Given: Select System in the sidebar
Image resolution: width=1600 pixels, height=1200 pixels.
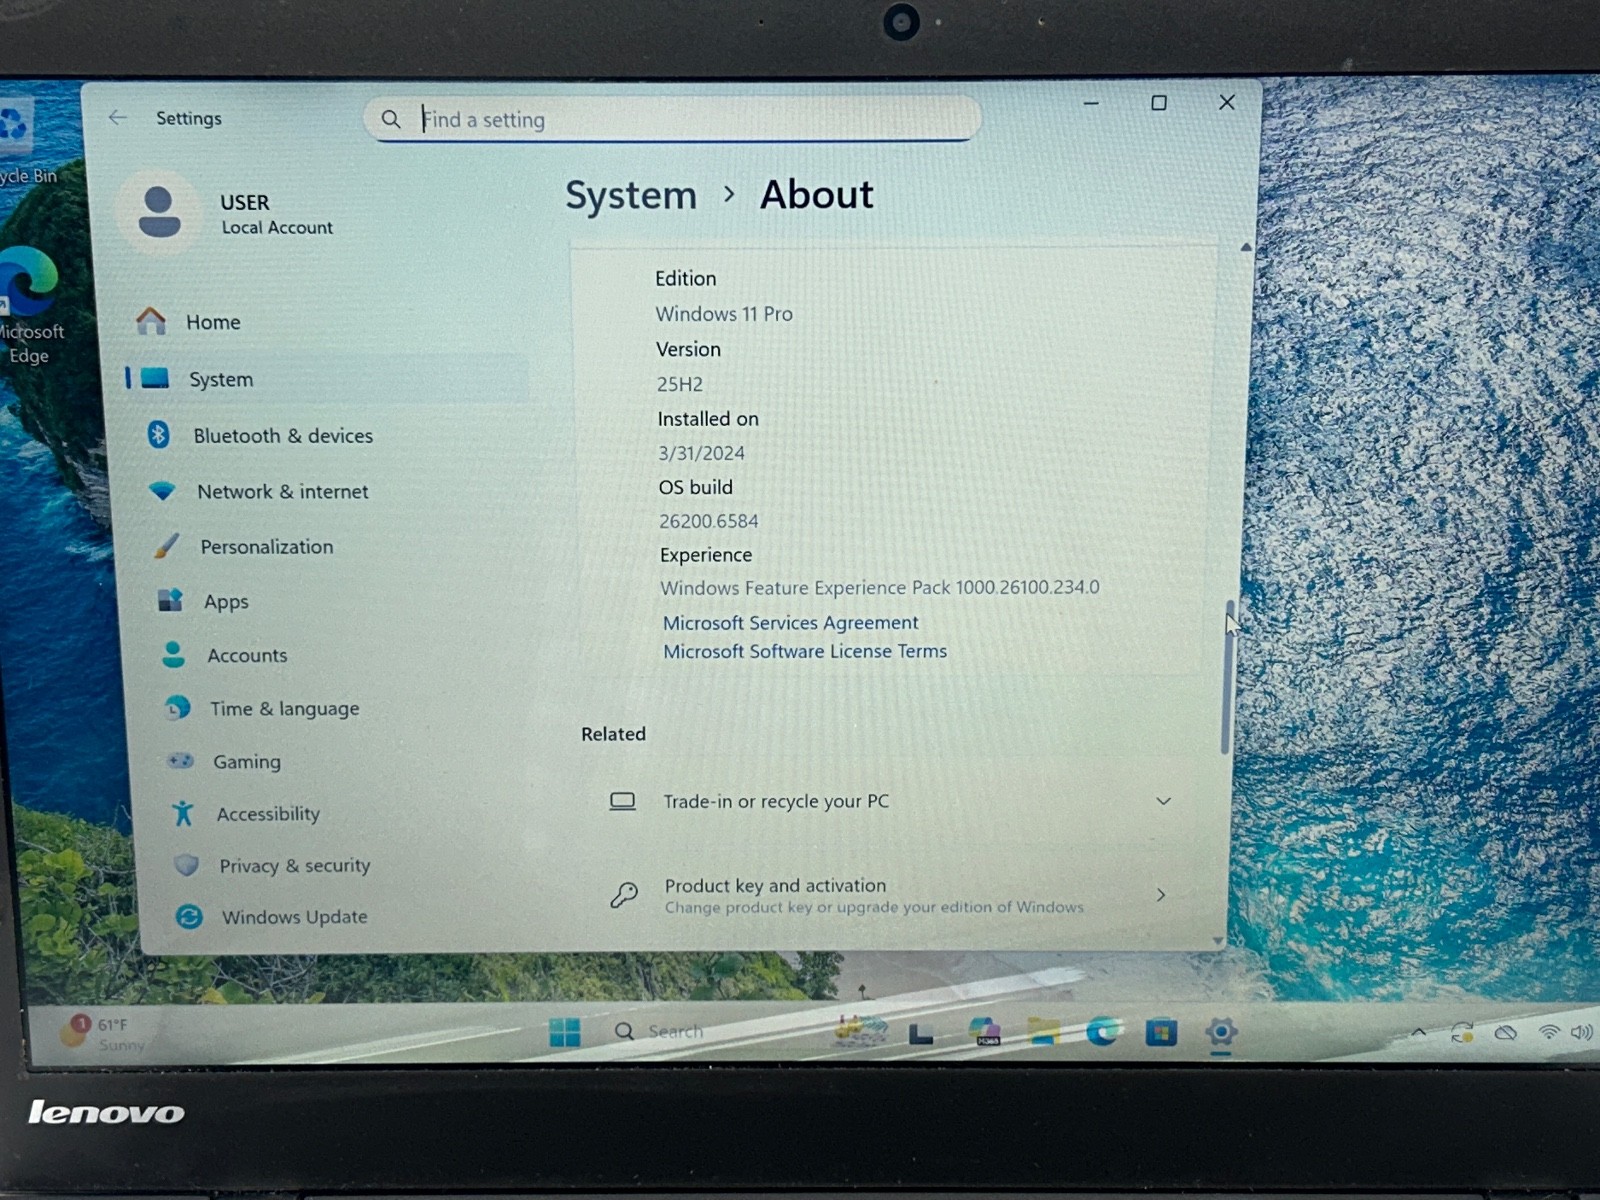Looking at the screenshot, I should point(328,379).
